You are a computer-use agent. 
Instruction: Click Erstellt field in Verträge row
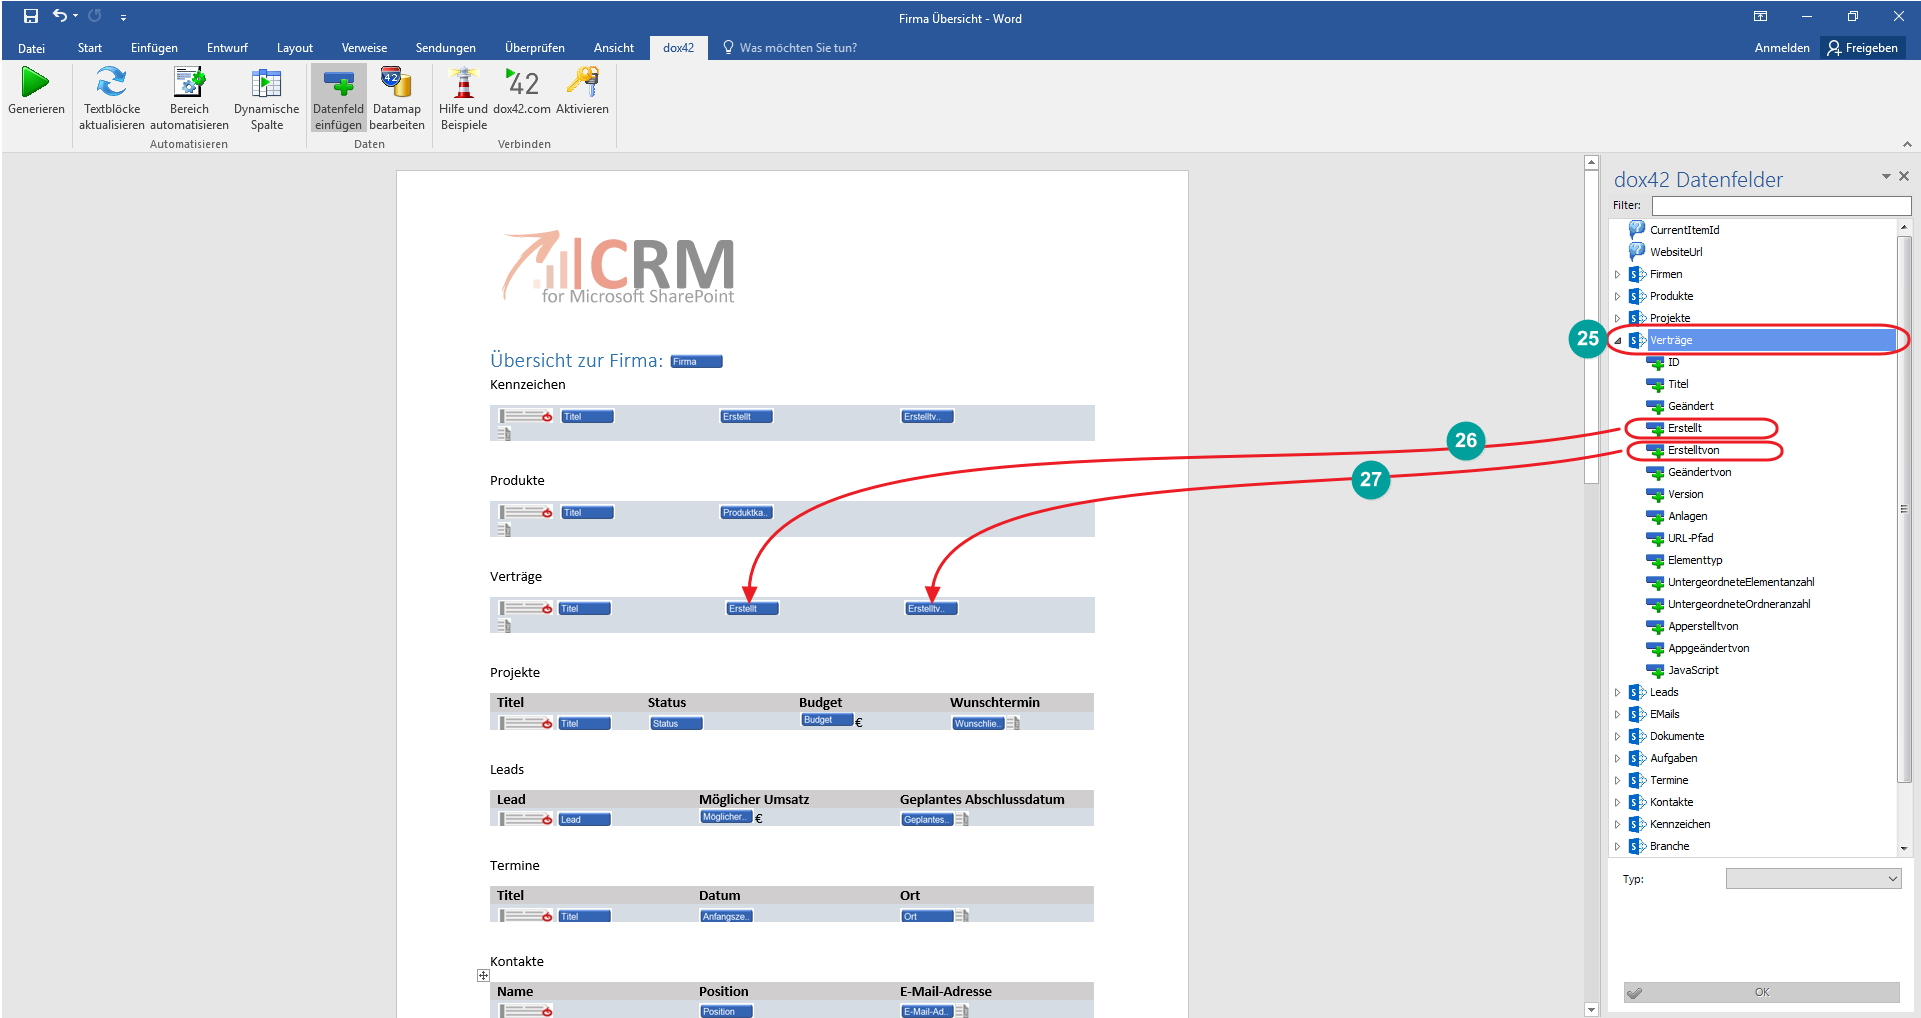(x=752, y=608)
